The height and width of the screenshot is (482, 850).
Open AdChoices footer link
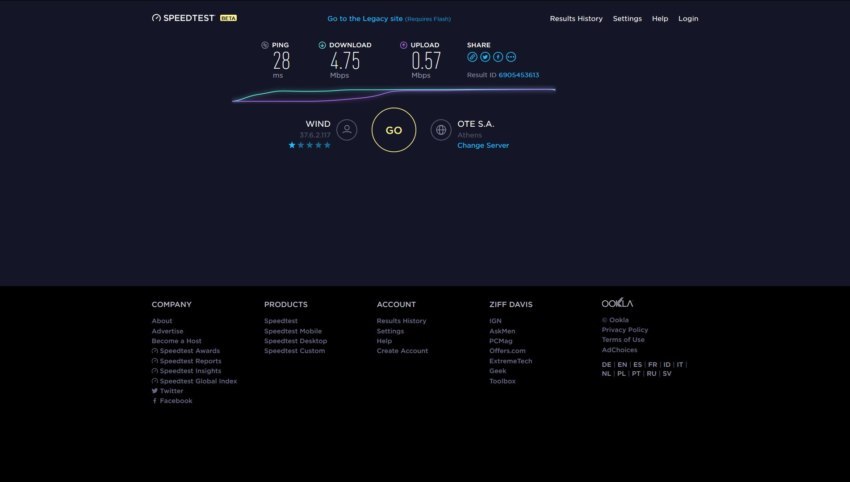[x=619, y=350]
